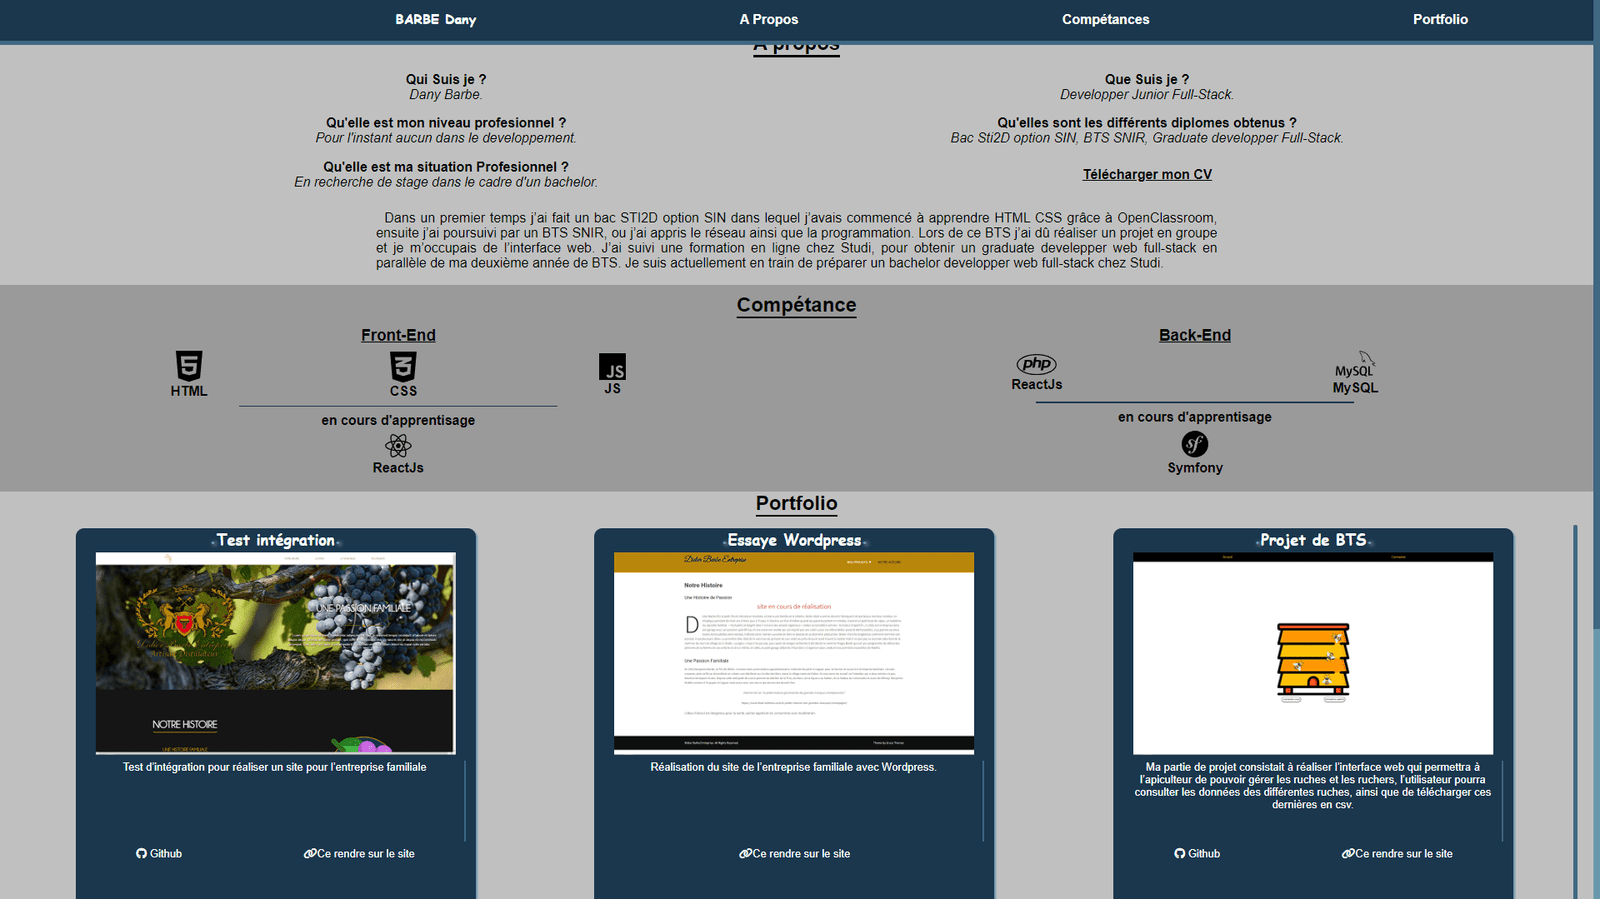Image resolution: width=1600 pixels, height=899 pixels.
Task: Click the PHP oval logo icon
Action: click(x=1036, y=364)
